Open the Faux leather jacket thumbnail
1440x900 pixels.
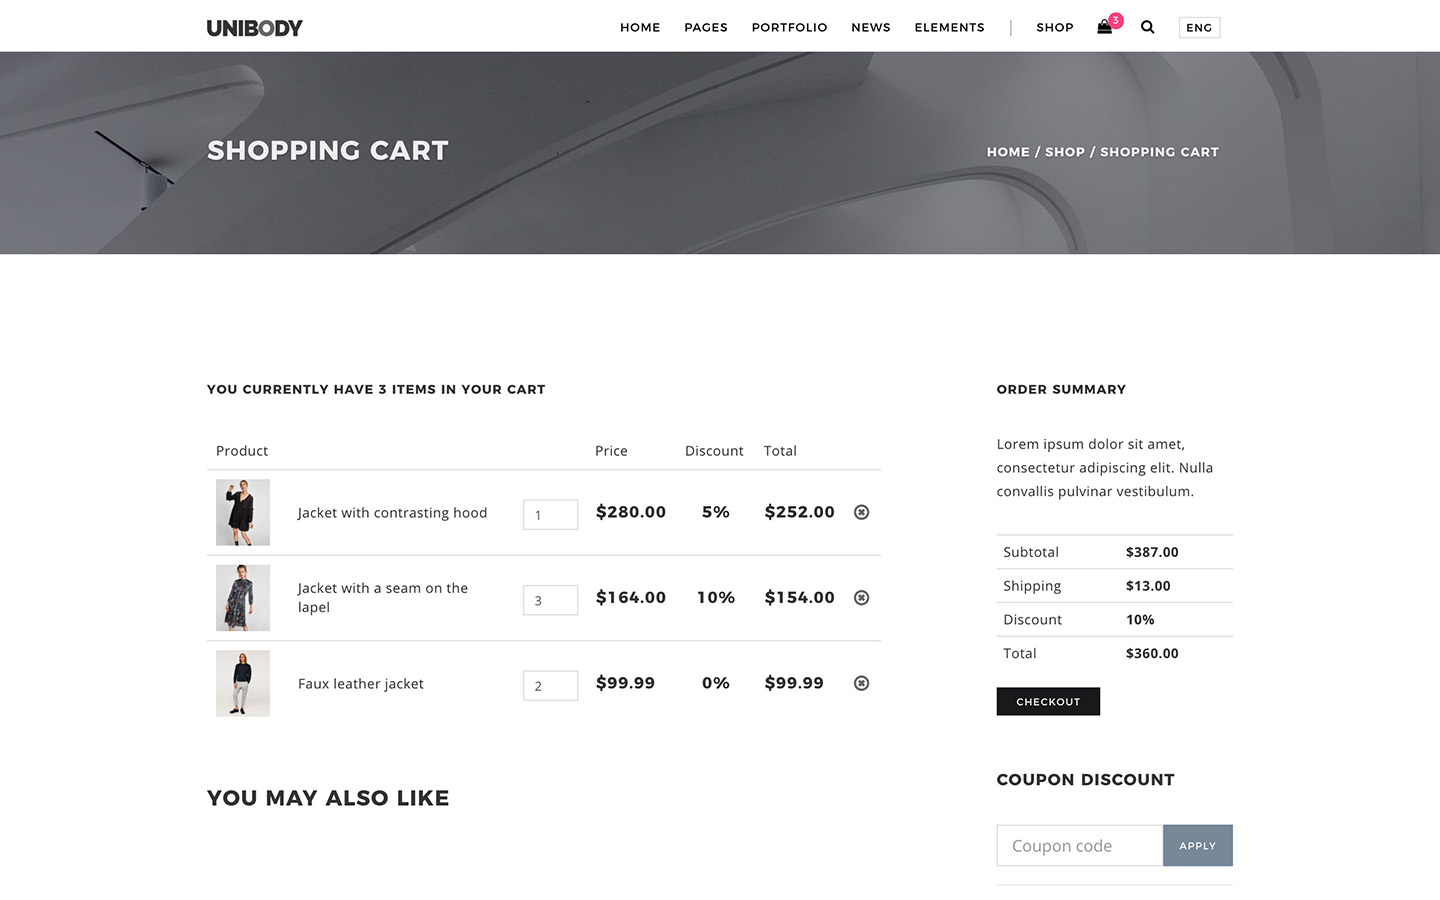tap(243, 683)
